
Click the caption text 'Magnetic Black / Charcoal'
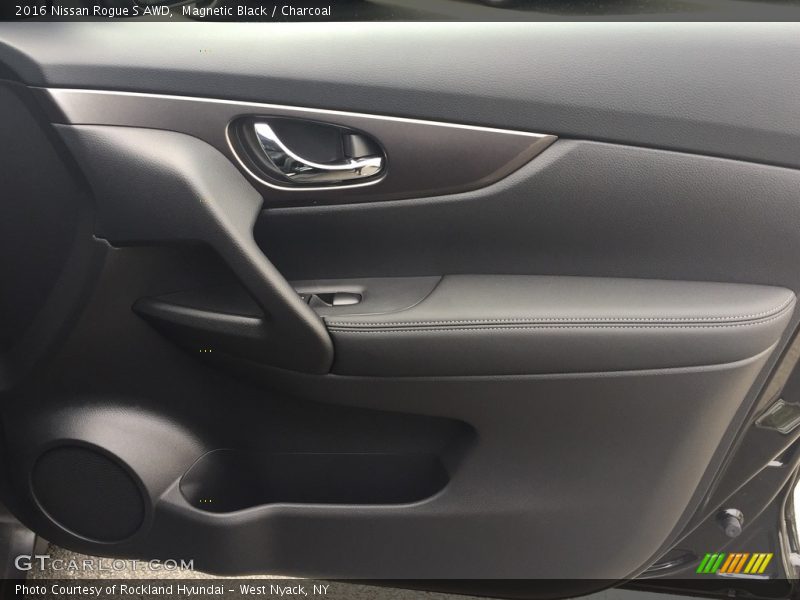[256, 11]
